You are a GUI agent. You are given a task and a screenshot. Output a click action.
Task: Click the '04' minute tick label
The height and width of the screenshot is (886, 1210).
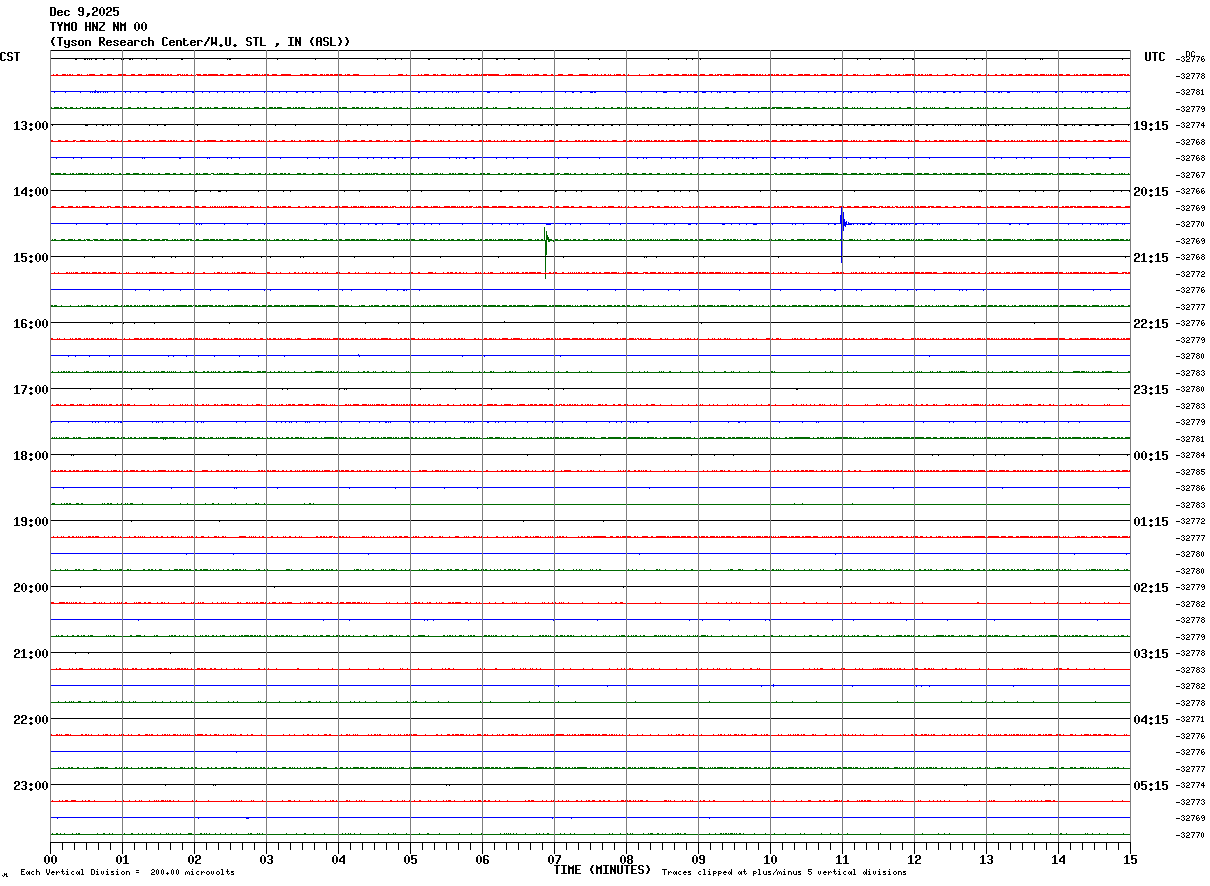[338, 859]
